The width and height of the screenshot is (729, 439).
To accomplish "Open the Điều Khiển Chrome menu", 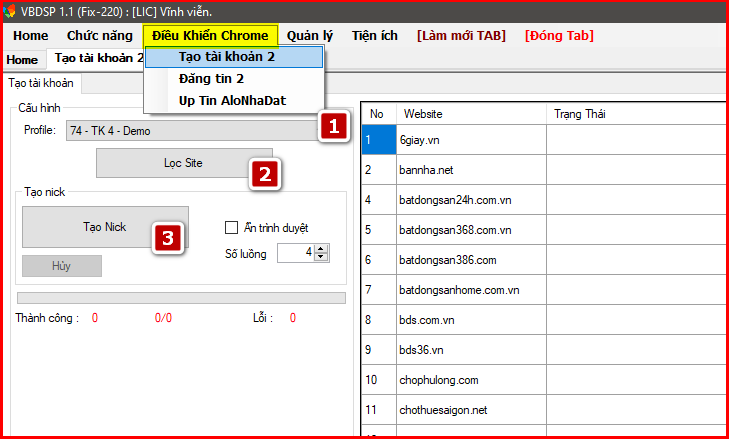I will coord(210,35).
